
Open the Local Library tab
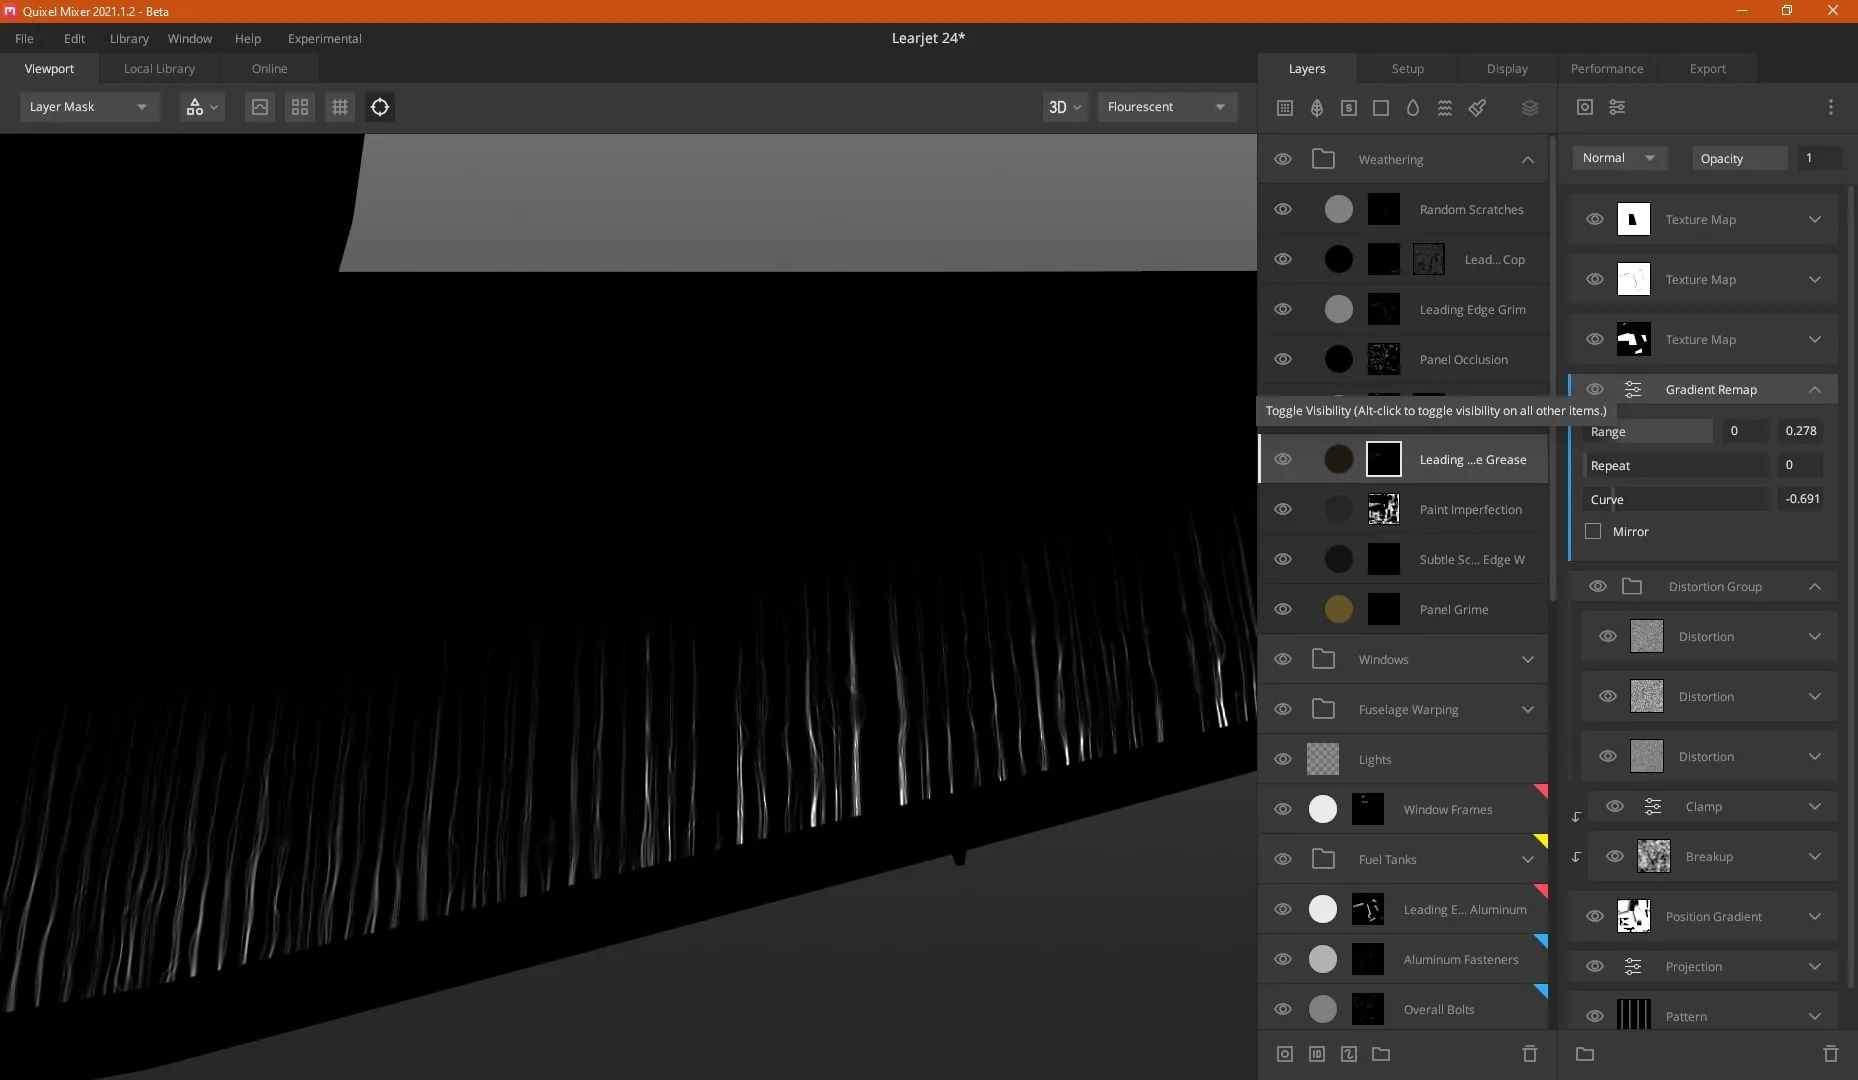click(159, 69)
